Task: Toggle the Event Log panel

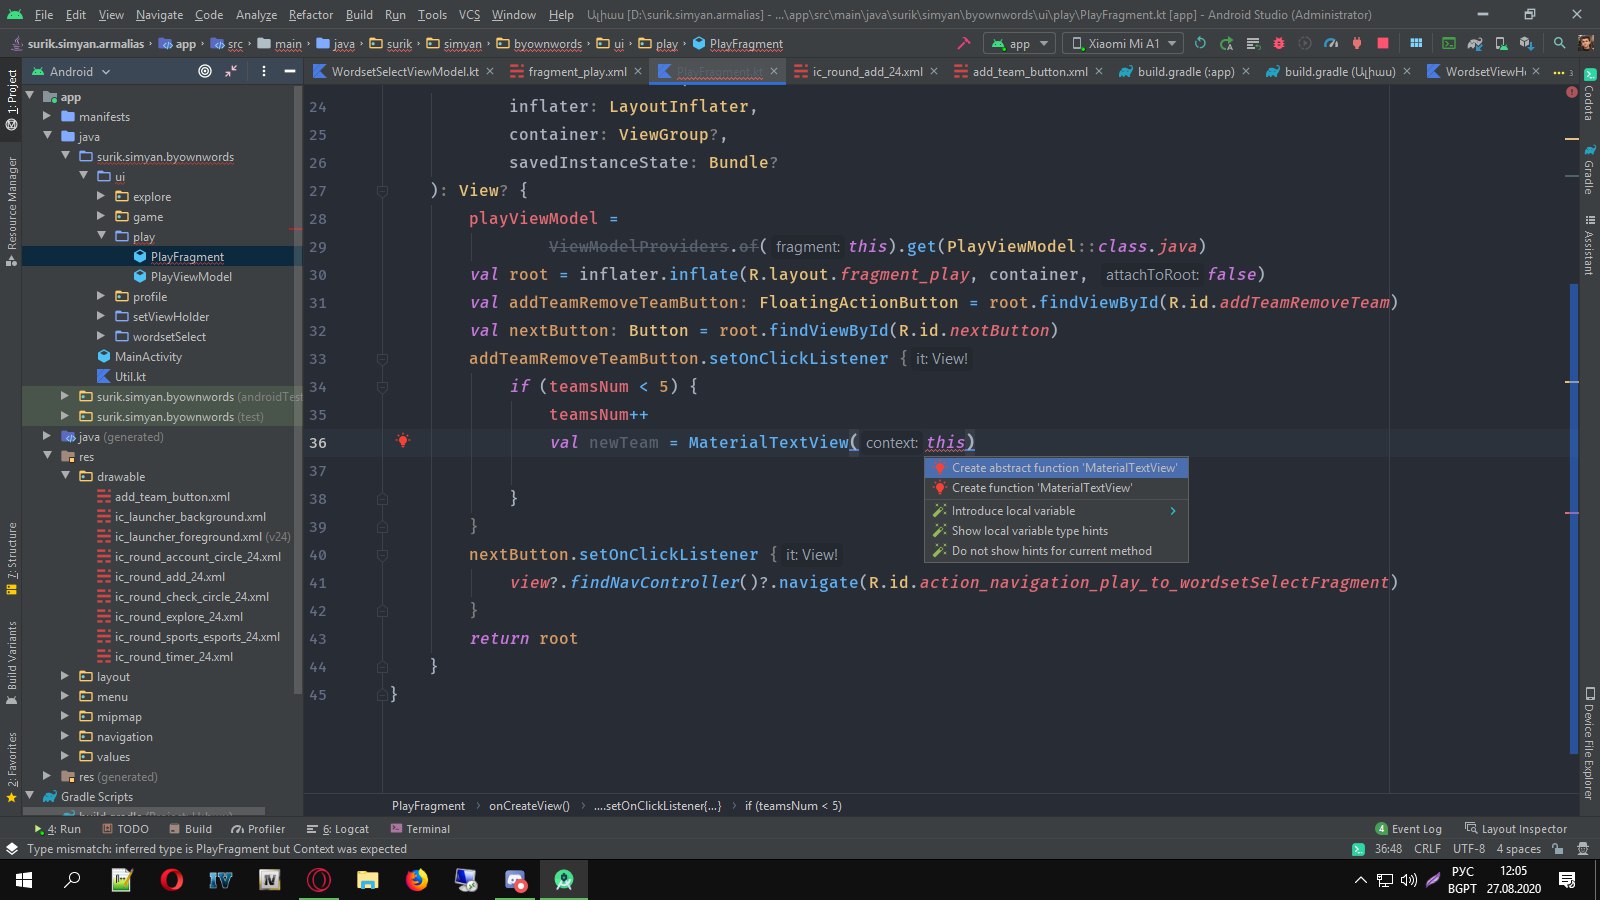Action: point(1409,829)
